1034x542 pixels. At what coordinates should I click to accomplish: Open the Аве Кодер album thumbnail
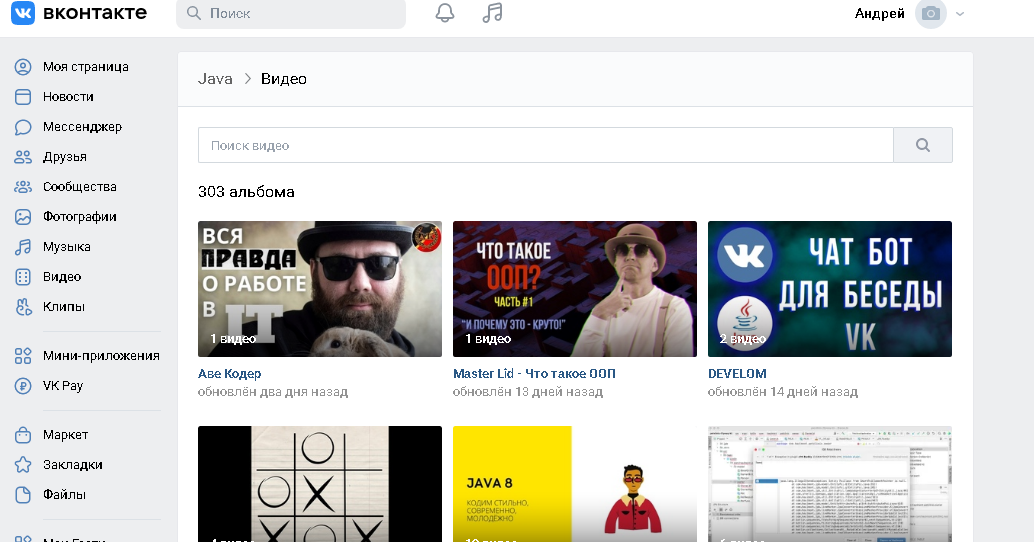tap(320, 289)
